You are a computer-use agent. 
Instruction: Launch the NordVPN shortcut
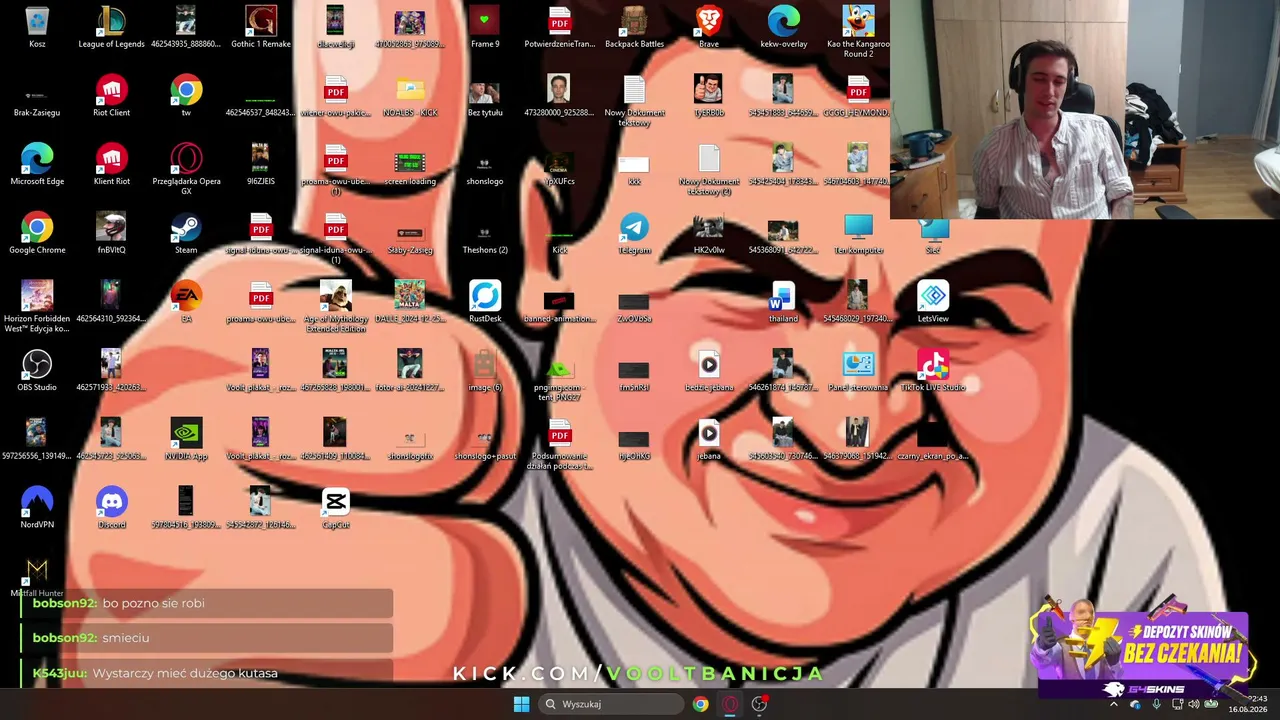[x=37, y=509]
